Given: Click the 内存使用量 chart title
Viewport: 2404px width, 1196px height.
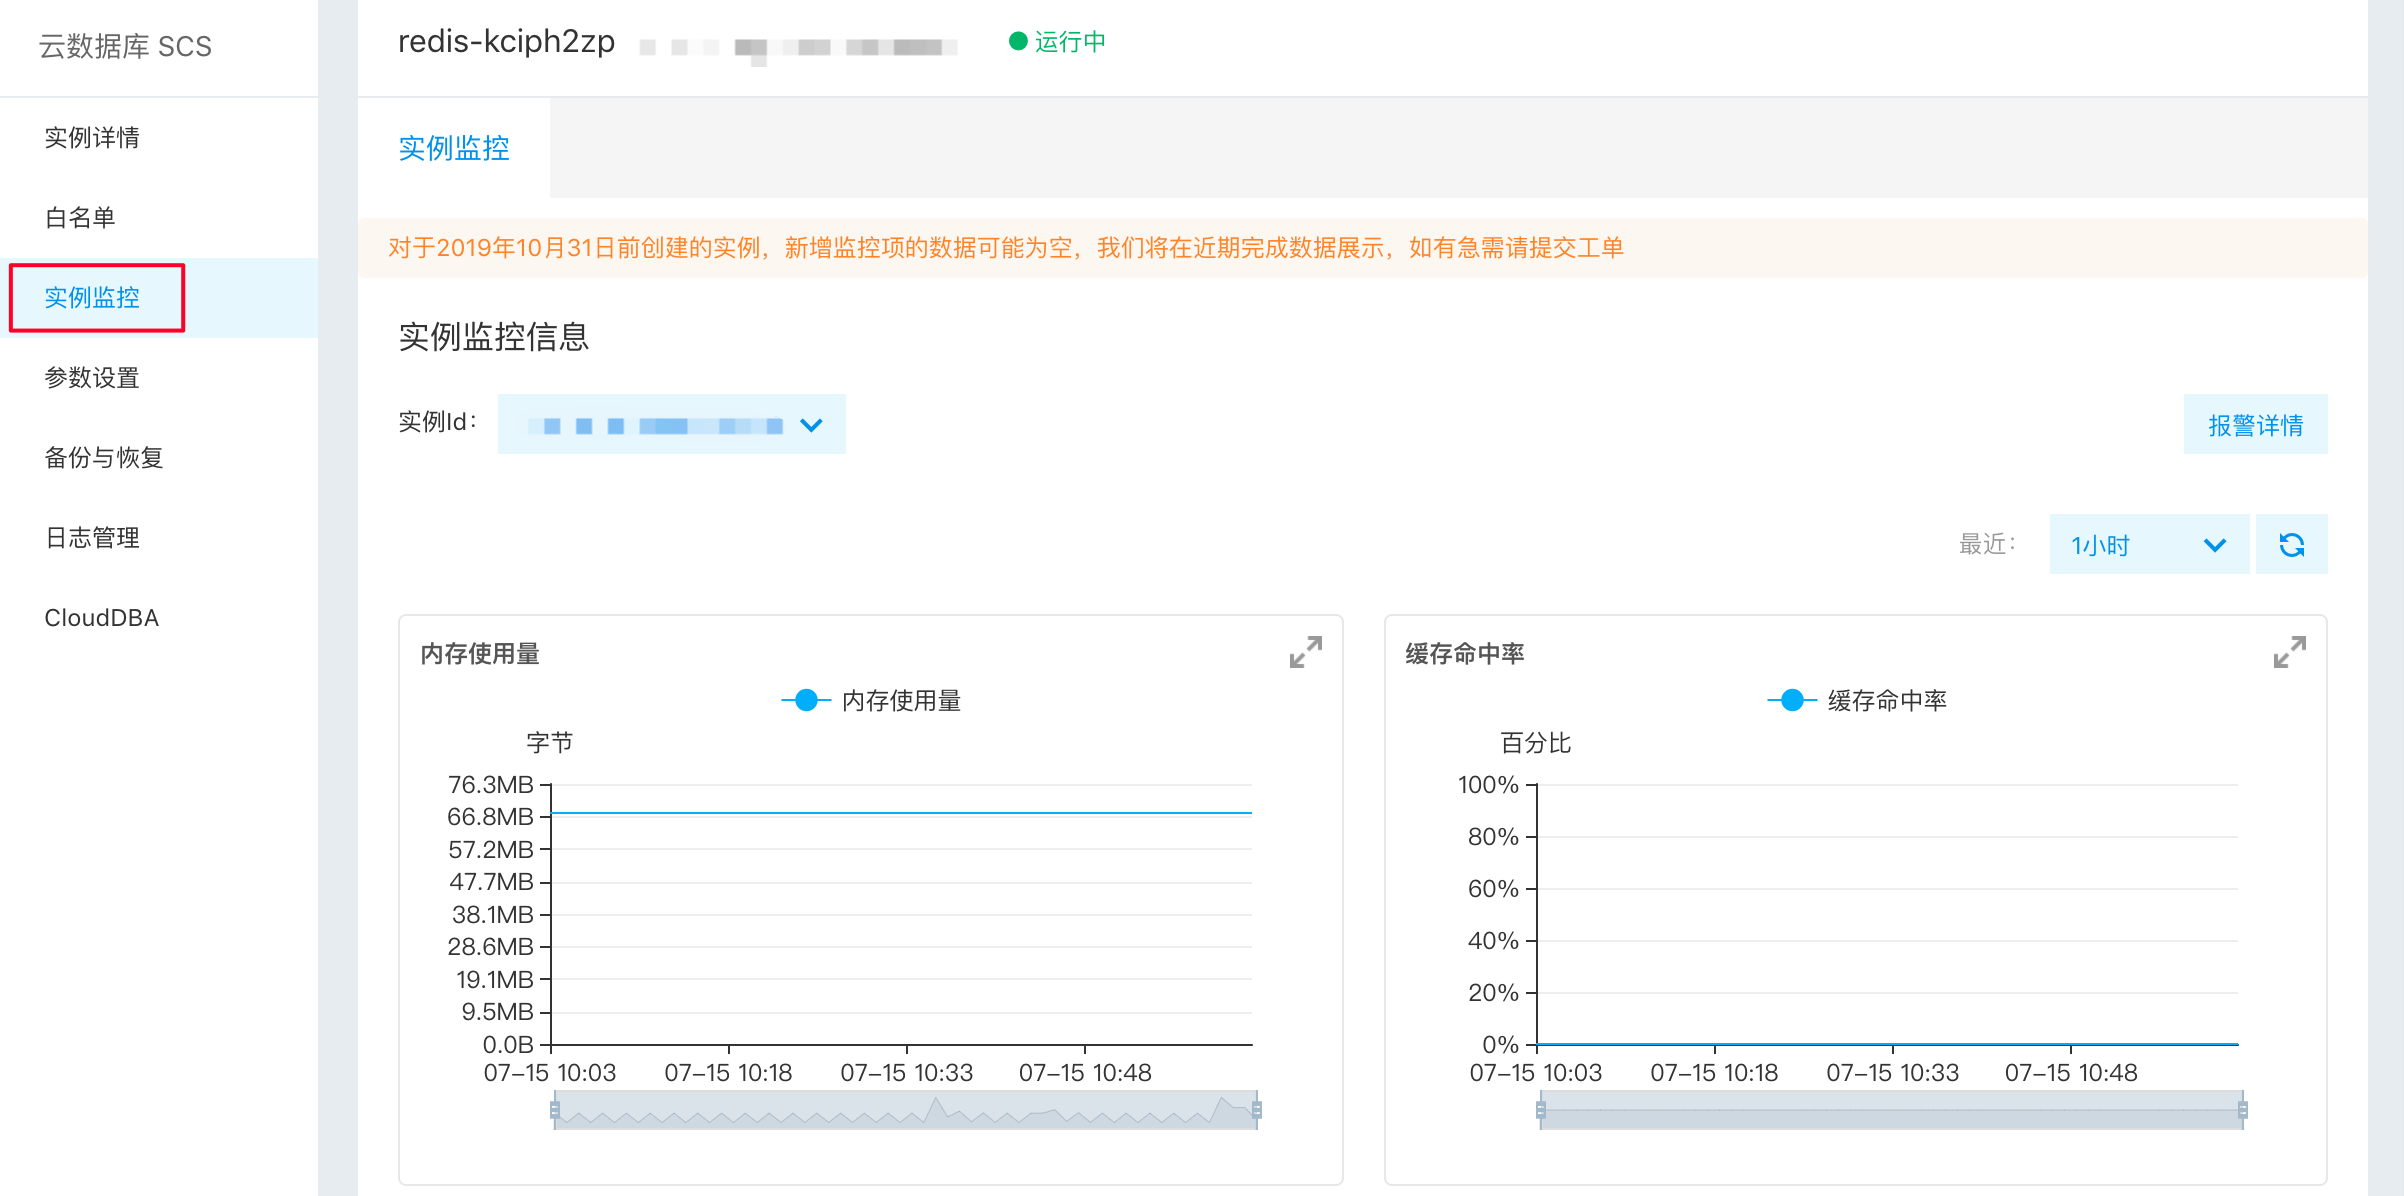Looking at the screenshot, I should pos(480,654).
